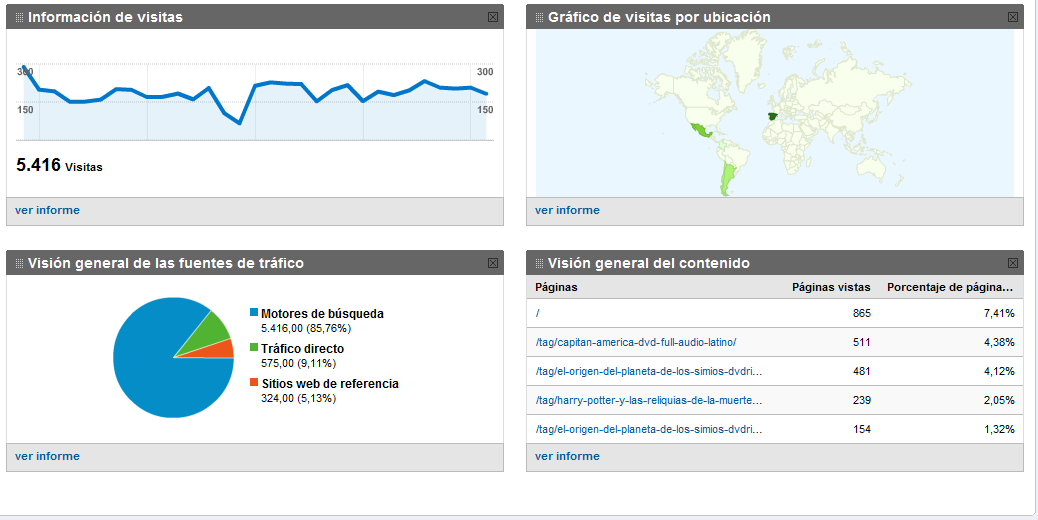This screenshot has height=520, width=1038.
Task: Click the 239 page views value
Action: click(862, 401)
